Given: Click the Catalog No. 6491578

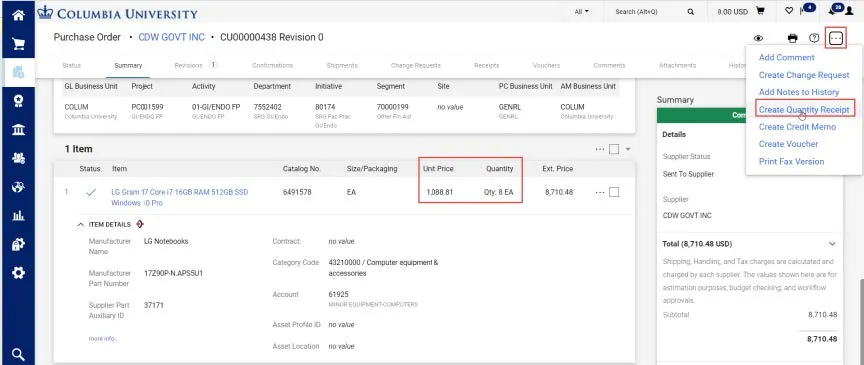Looking at the screenshot, I should click(x=297, y=192).
